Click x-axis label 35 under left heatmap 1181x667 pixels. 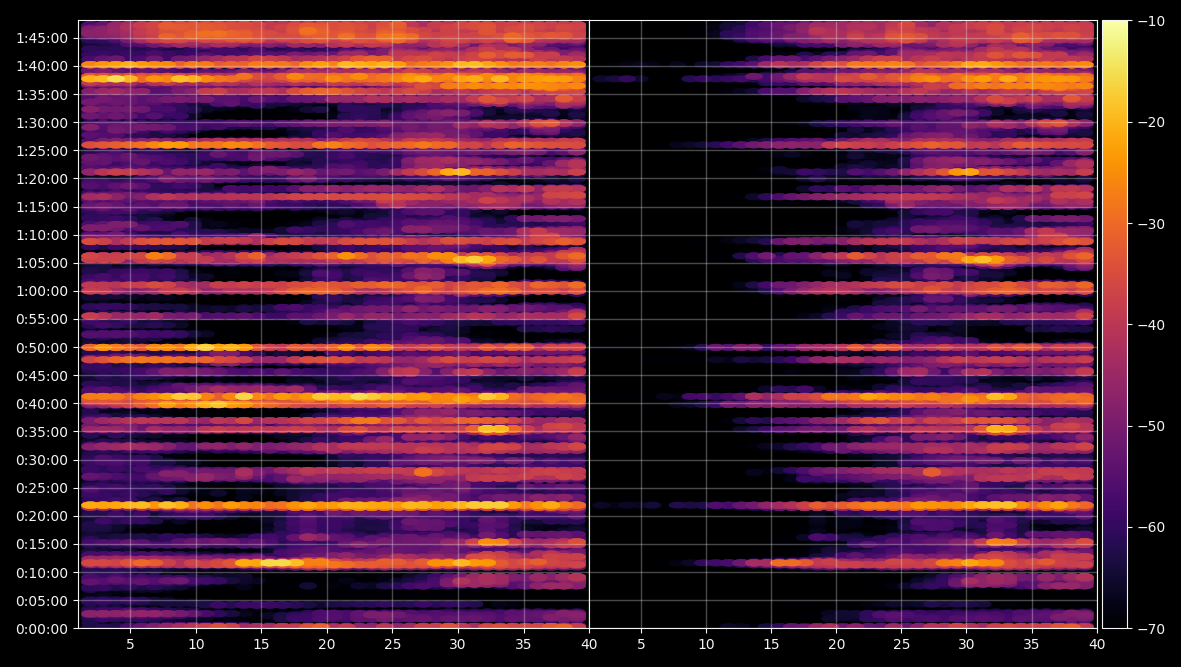point(523,644)
